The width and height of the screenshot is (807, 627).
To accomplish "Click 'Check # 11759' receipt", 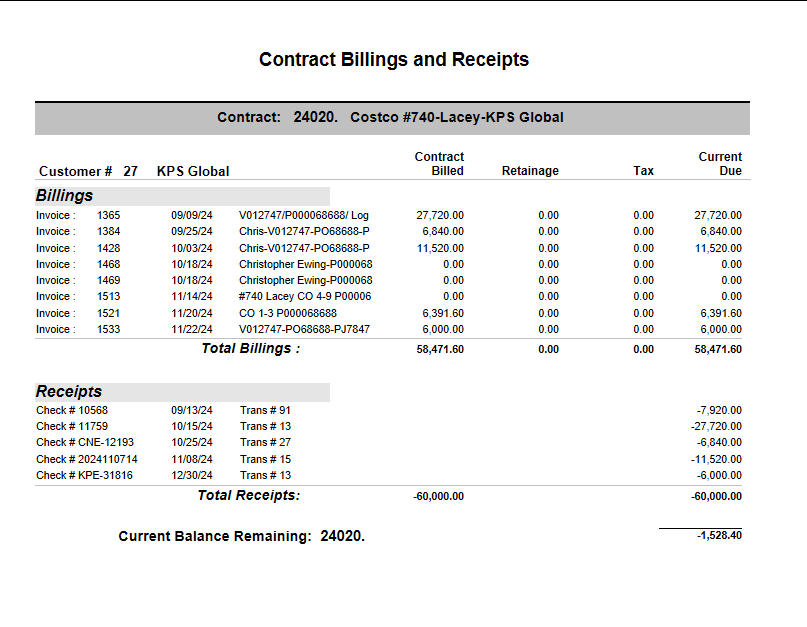I will 72,426.
